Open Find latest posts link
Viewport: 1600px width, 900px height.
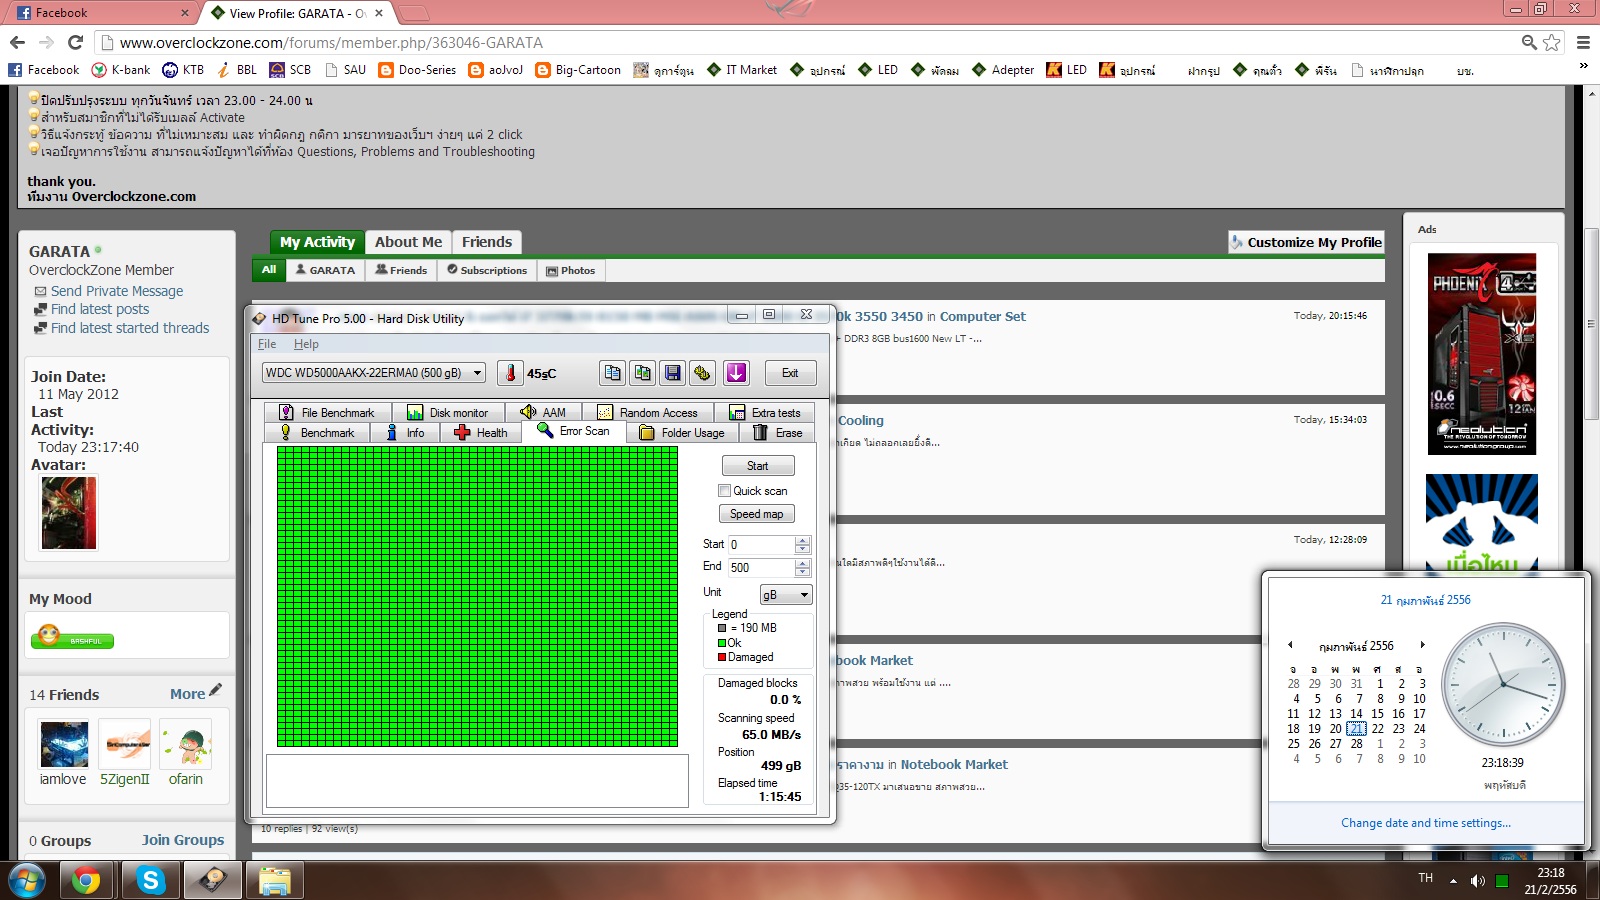click(x=100, y=309)
